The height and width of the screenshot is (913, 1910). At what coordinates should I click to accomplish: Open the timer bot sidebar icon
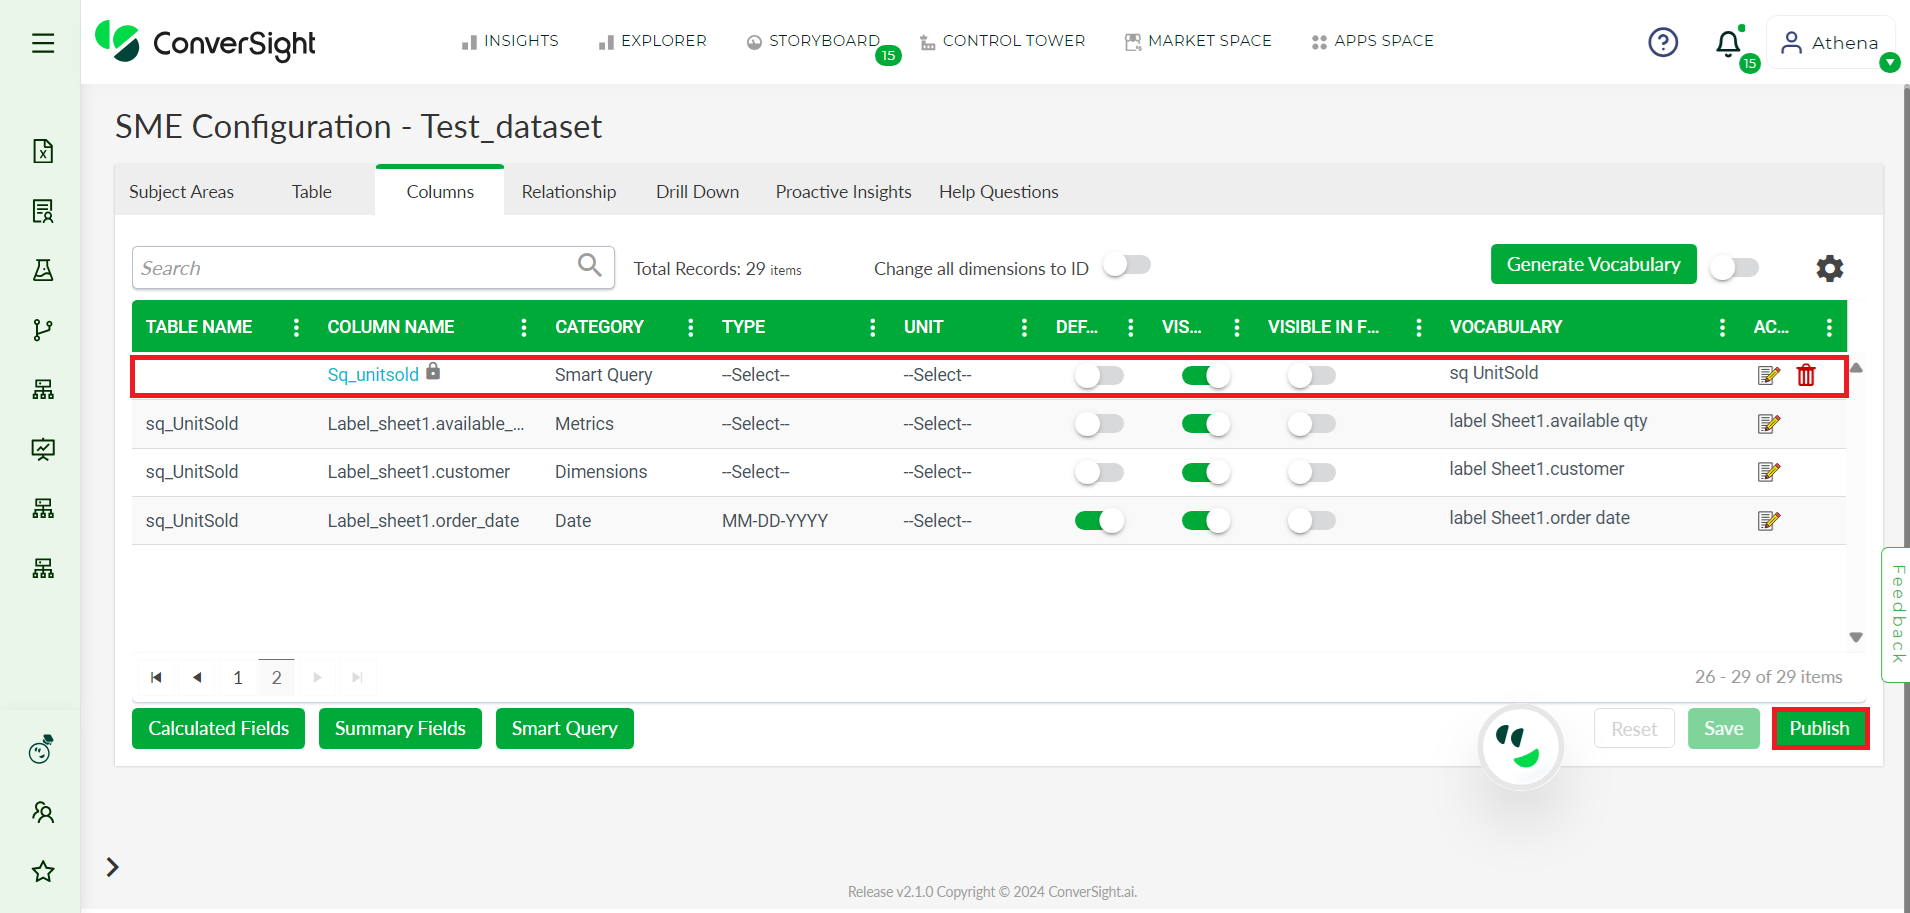click(x=41, y=749)
